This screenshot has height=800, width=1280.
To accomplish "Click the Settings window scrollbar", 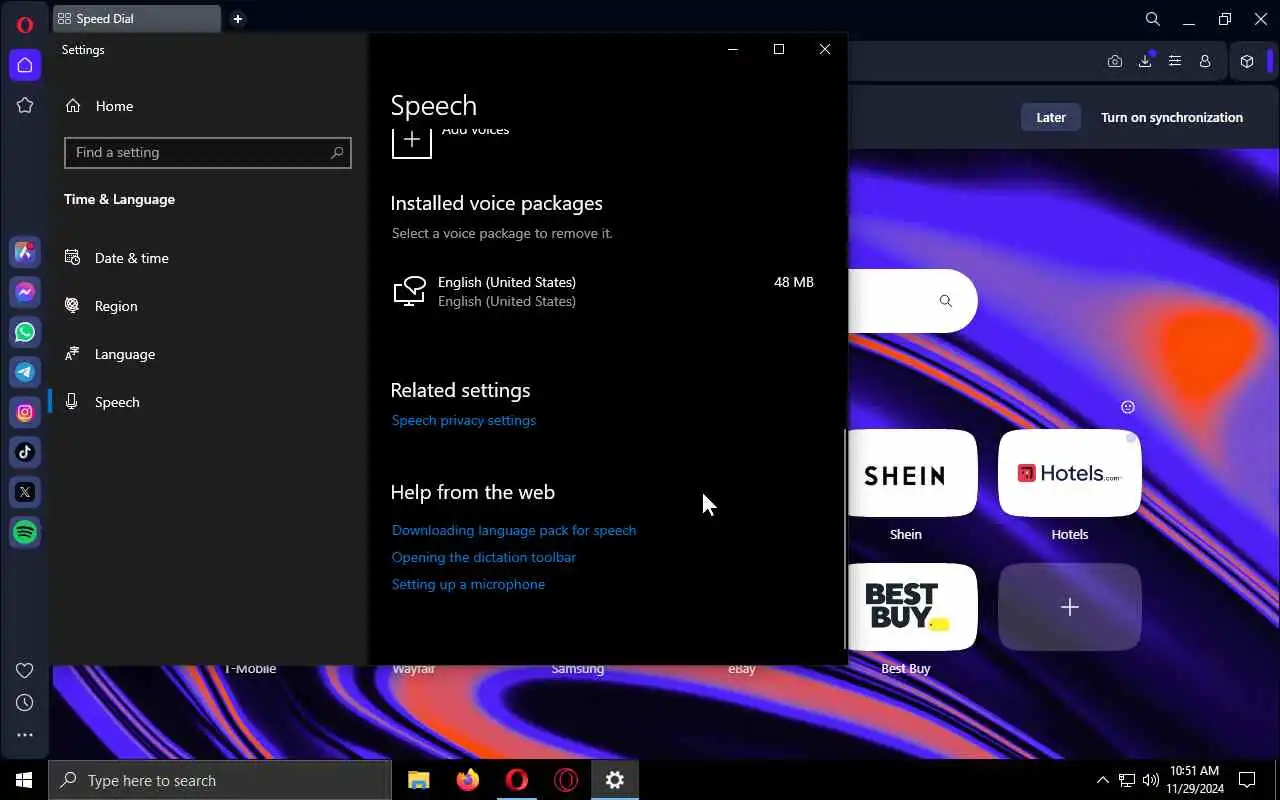I will coord(846,540).
